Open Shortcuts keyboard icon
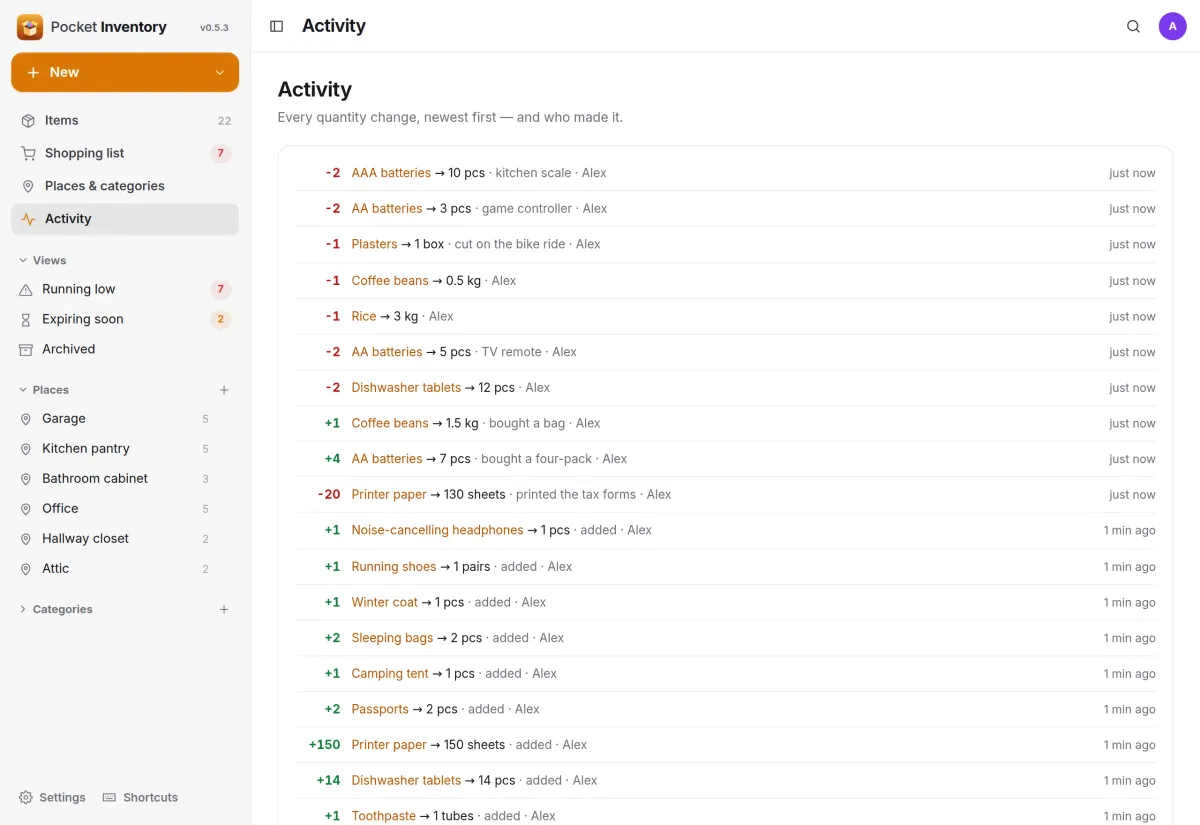 pos(110,797)
